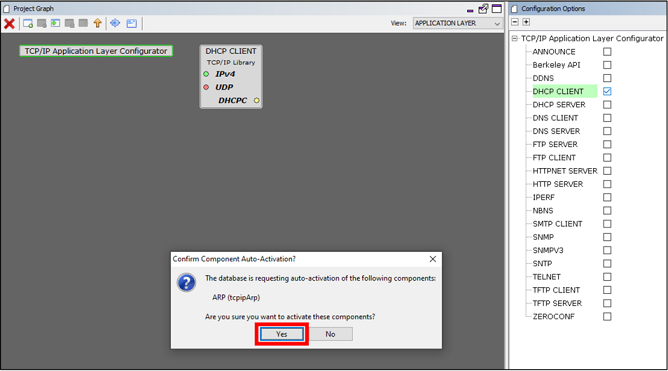Enable the HTTP SERVER checkbox

[607, 184]
